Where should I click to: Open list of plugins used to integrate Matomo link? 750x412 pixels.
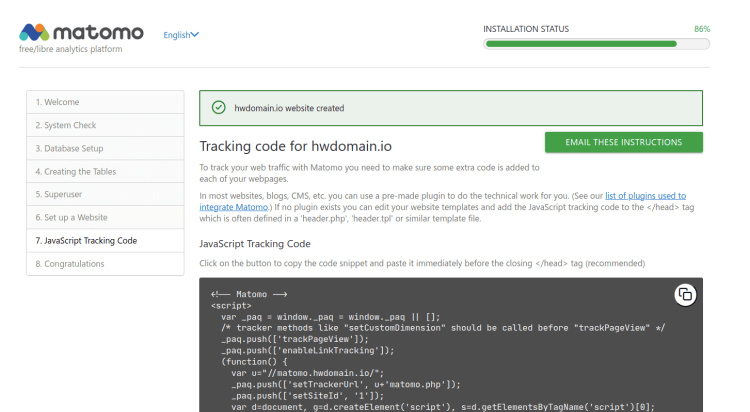(647, 195)
